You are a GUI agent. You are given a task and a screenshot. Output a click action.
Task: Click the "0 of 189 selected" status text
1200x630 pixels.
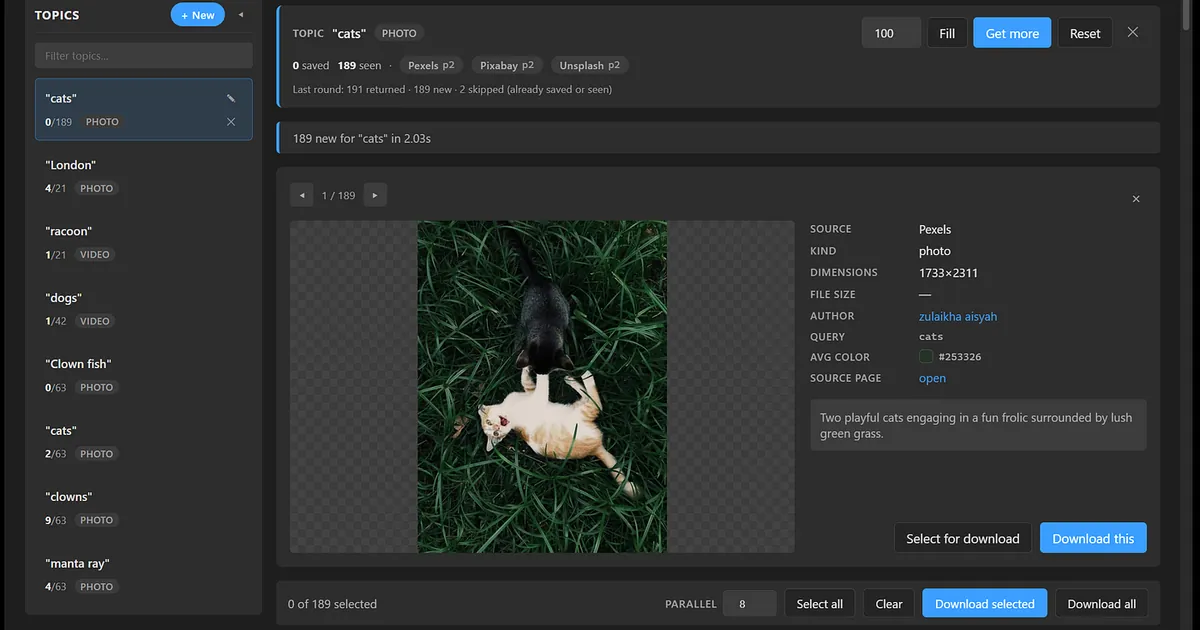[x=332, y=604]
